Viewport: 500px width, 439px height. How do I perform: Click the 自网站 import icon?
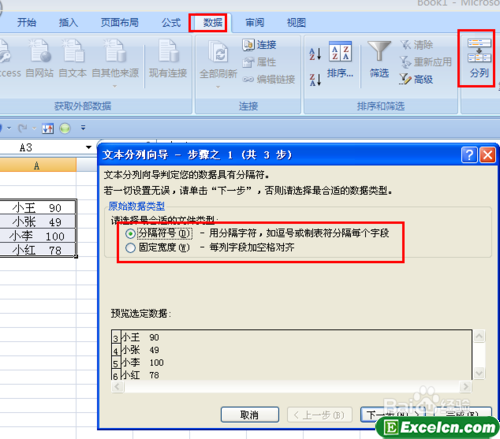[x=40, y=58]
